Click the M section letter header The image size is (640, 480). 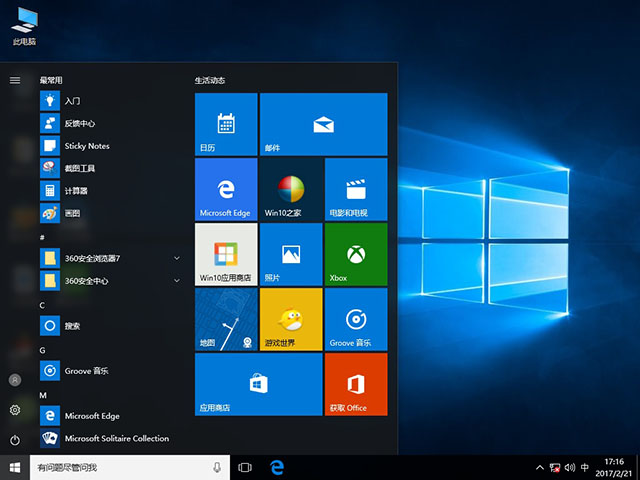pos(43,395)
